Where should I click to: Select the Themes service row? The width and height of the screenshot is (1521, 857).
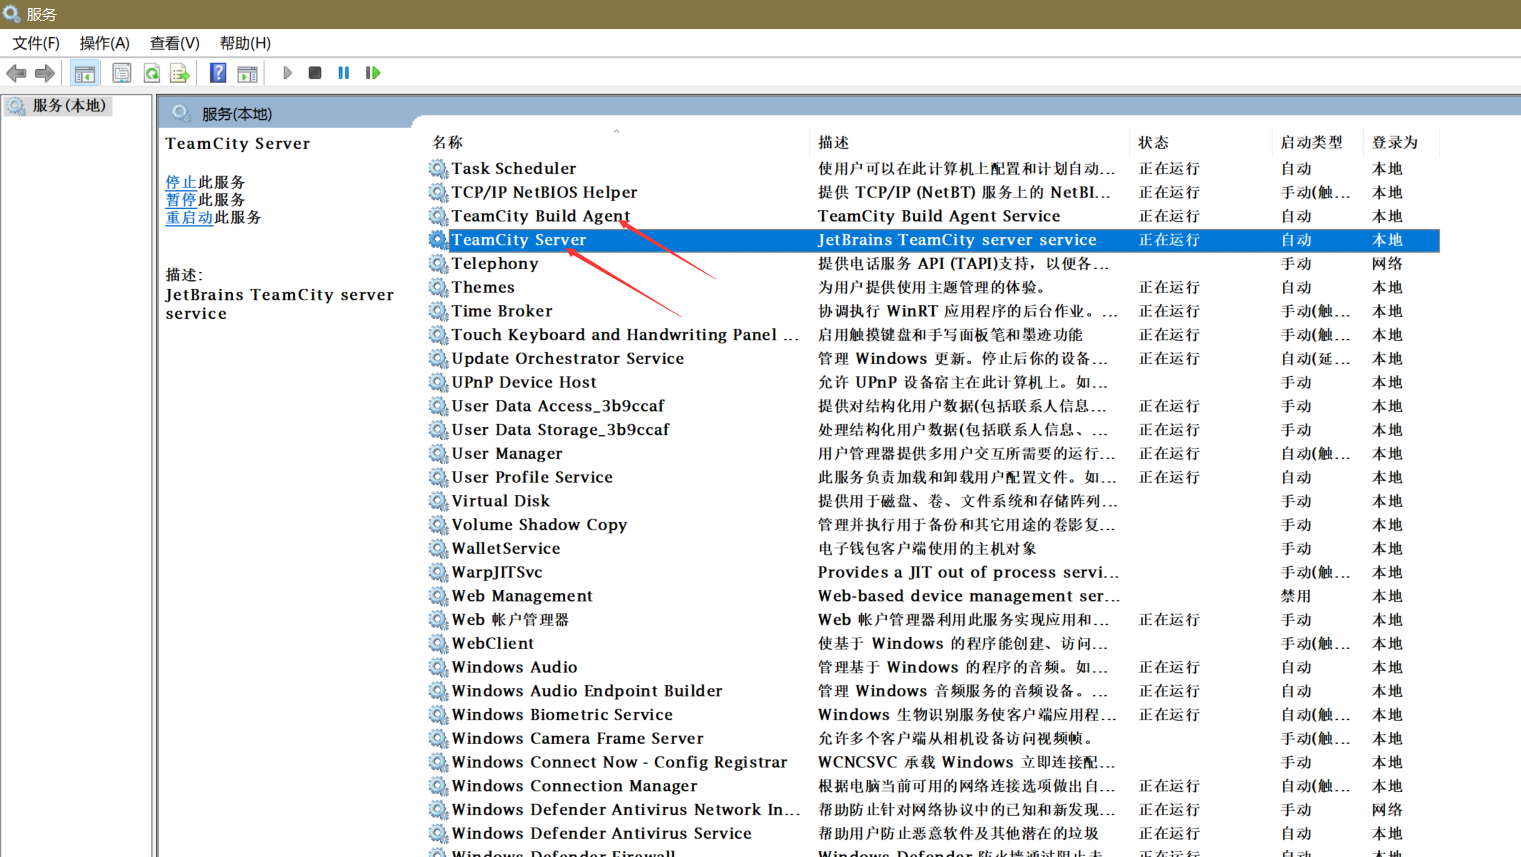click(x=933, y=287)
